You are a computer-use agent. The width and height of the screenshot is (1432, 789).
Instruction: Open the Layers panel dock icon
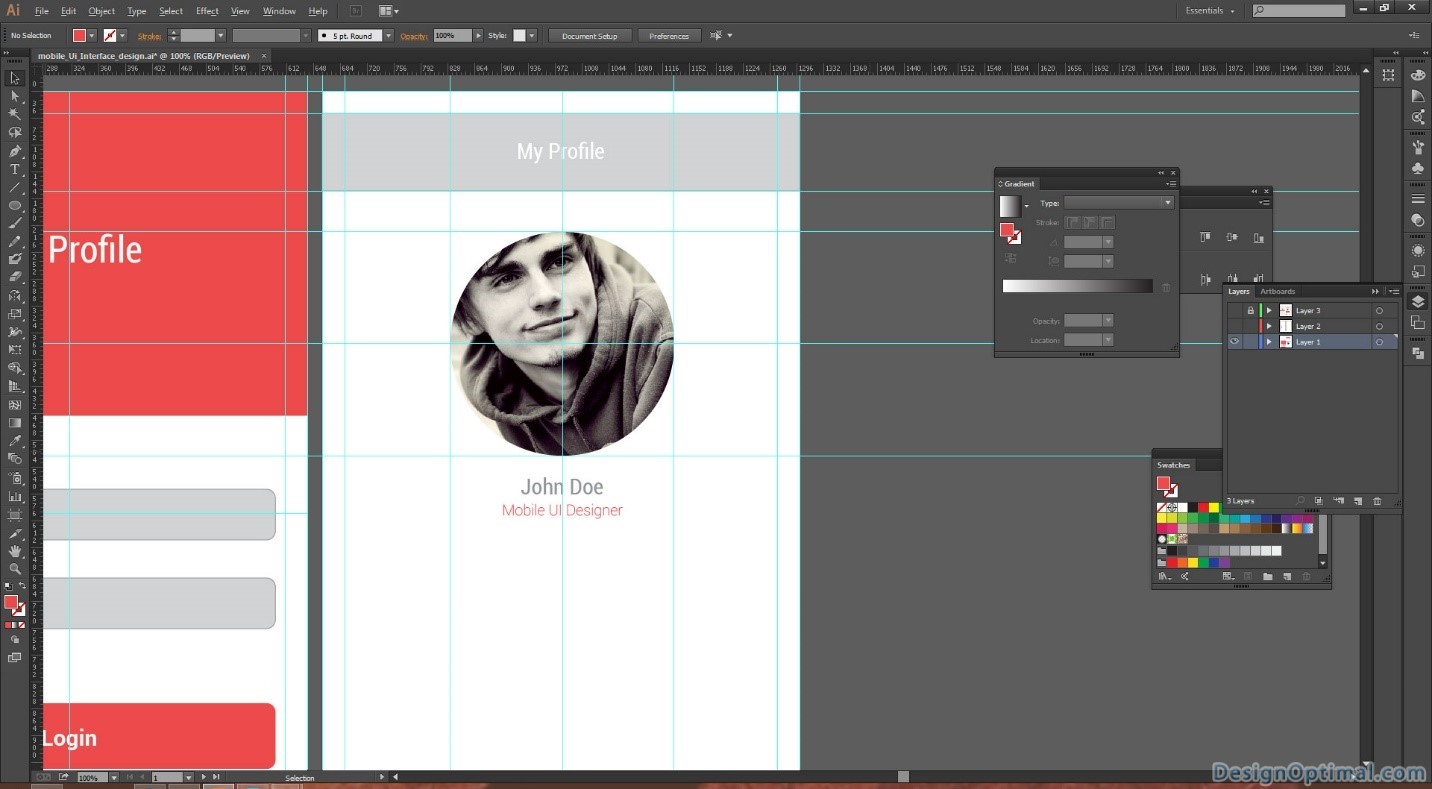pos(1418,301)
